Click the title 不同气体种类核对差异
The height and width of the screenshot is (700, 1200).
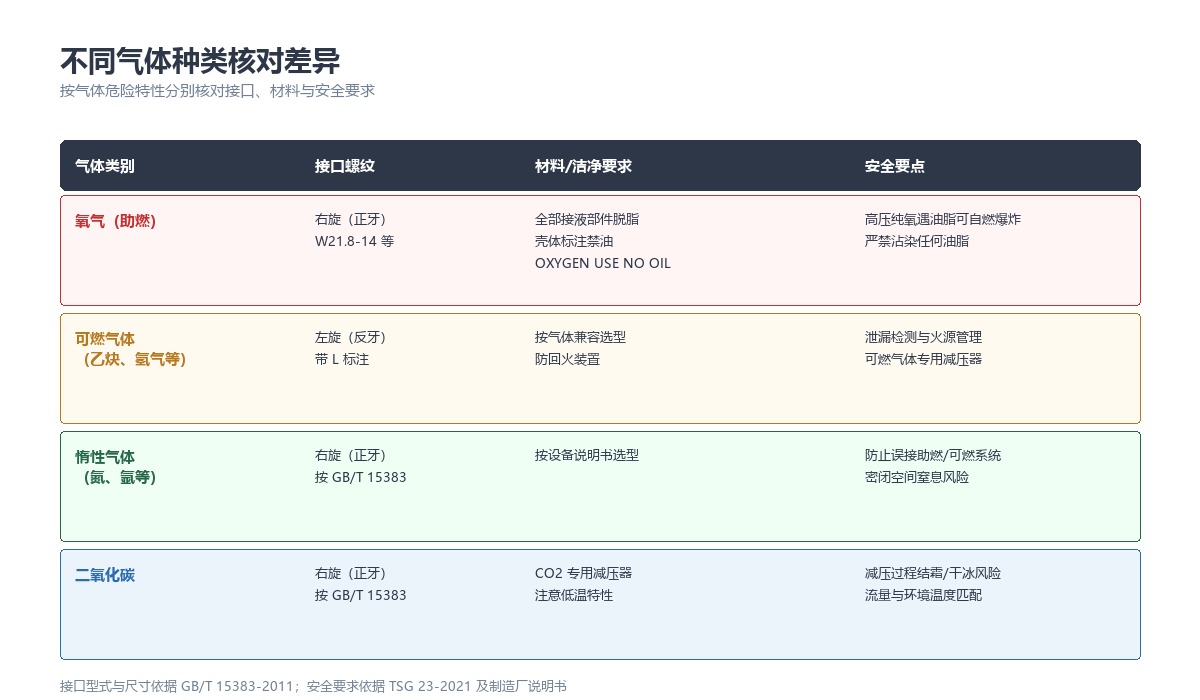200,61
